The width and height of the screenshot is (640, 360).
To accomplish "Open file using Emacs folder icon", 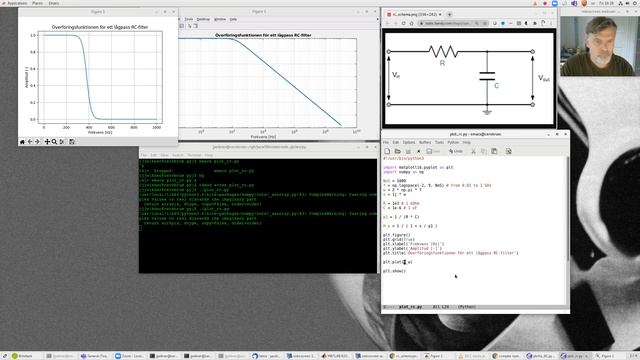I will 397,151.
